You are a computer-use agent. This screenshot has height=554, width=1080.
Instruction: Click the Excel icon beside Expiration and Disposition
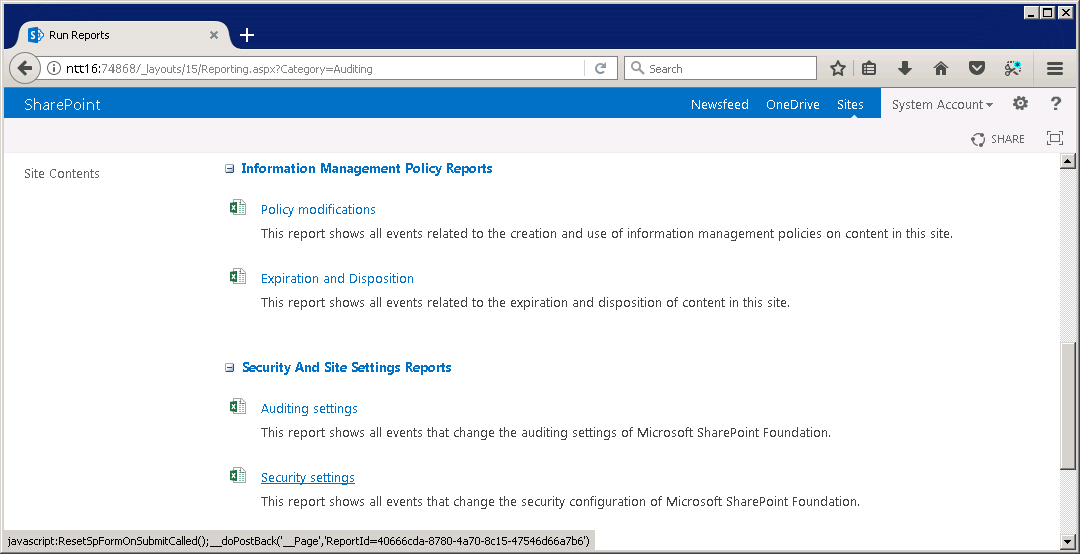click(238, 276)
